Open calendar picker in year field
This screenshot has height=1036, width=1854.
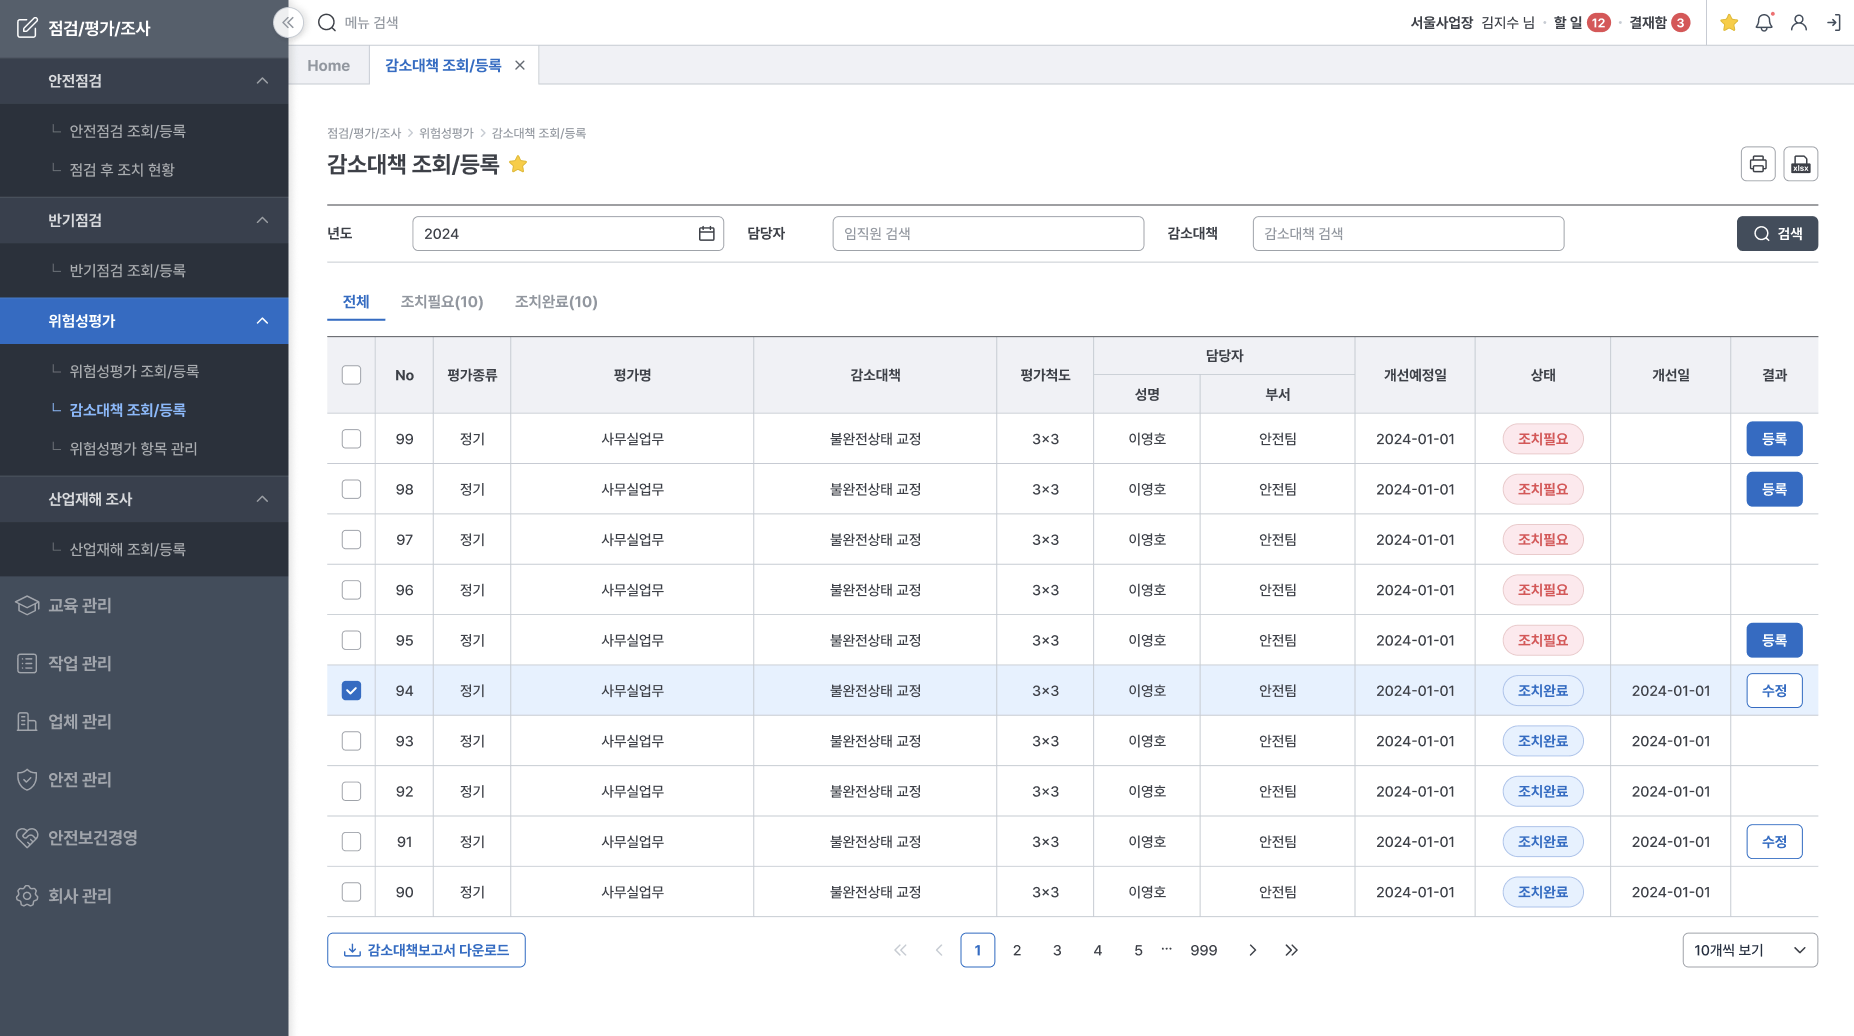click(706, 233)
